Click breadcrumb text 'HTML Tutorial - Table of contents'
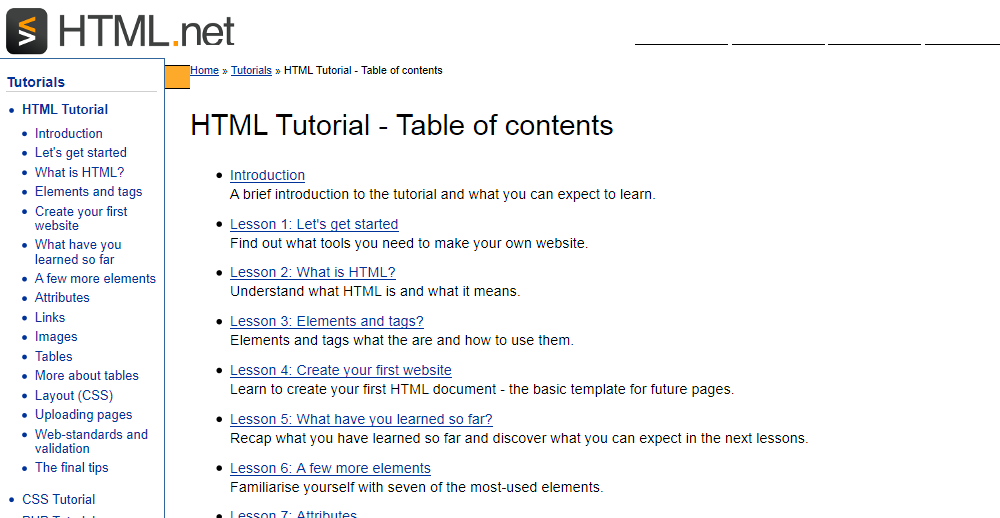This screenshot has width=1000, height=518. coord(363,70)
